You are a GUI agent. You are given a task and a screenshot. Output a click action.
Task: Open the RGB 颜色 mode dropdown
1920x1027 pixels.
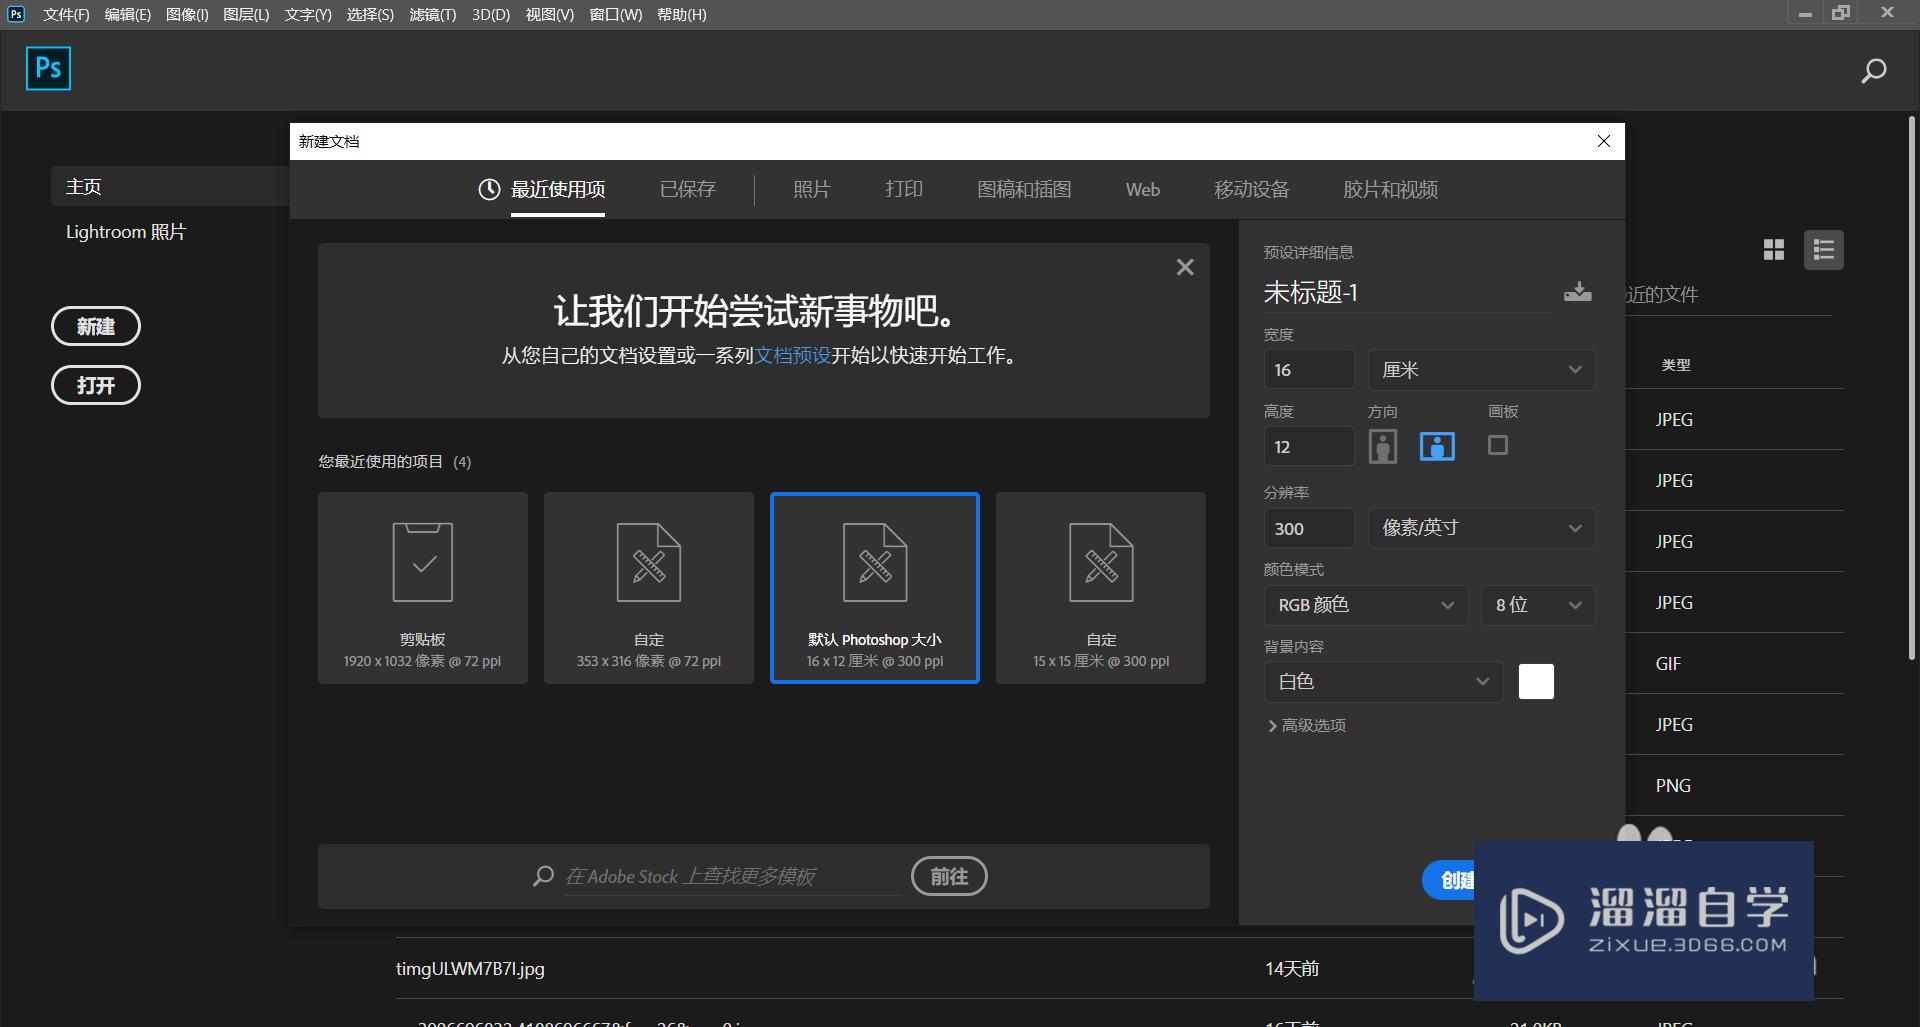[x=1366, y=605]
